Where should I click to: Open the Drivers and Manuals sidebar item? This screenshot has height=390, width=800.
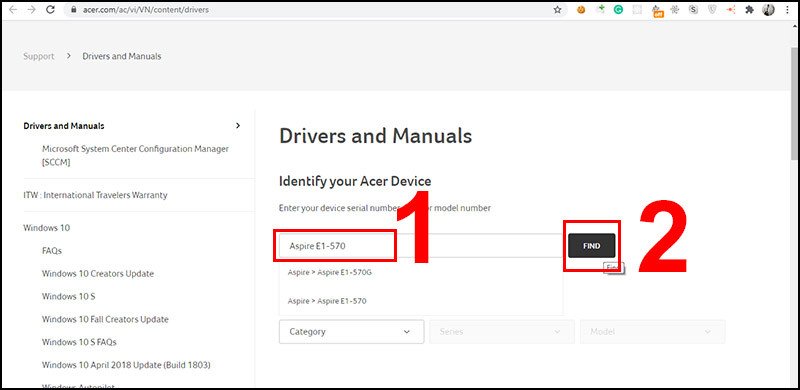[x=64, y=126]
